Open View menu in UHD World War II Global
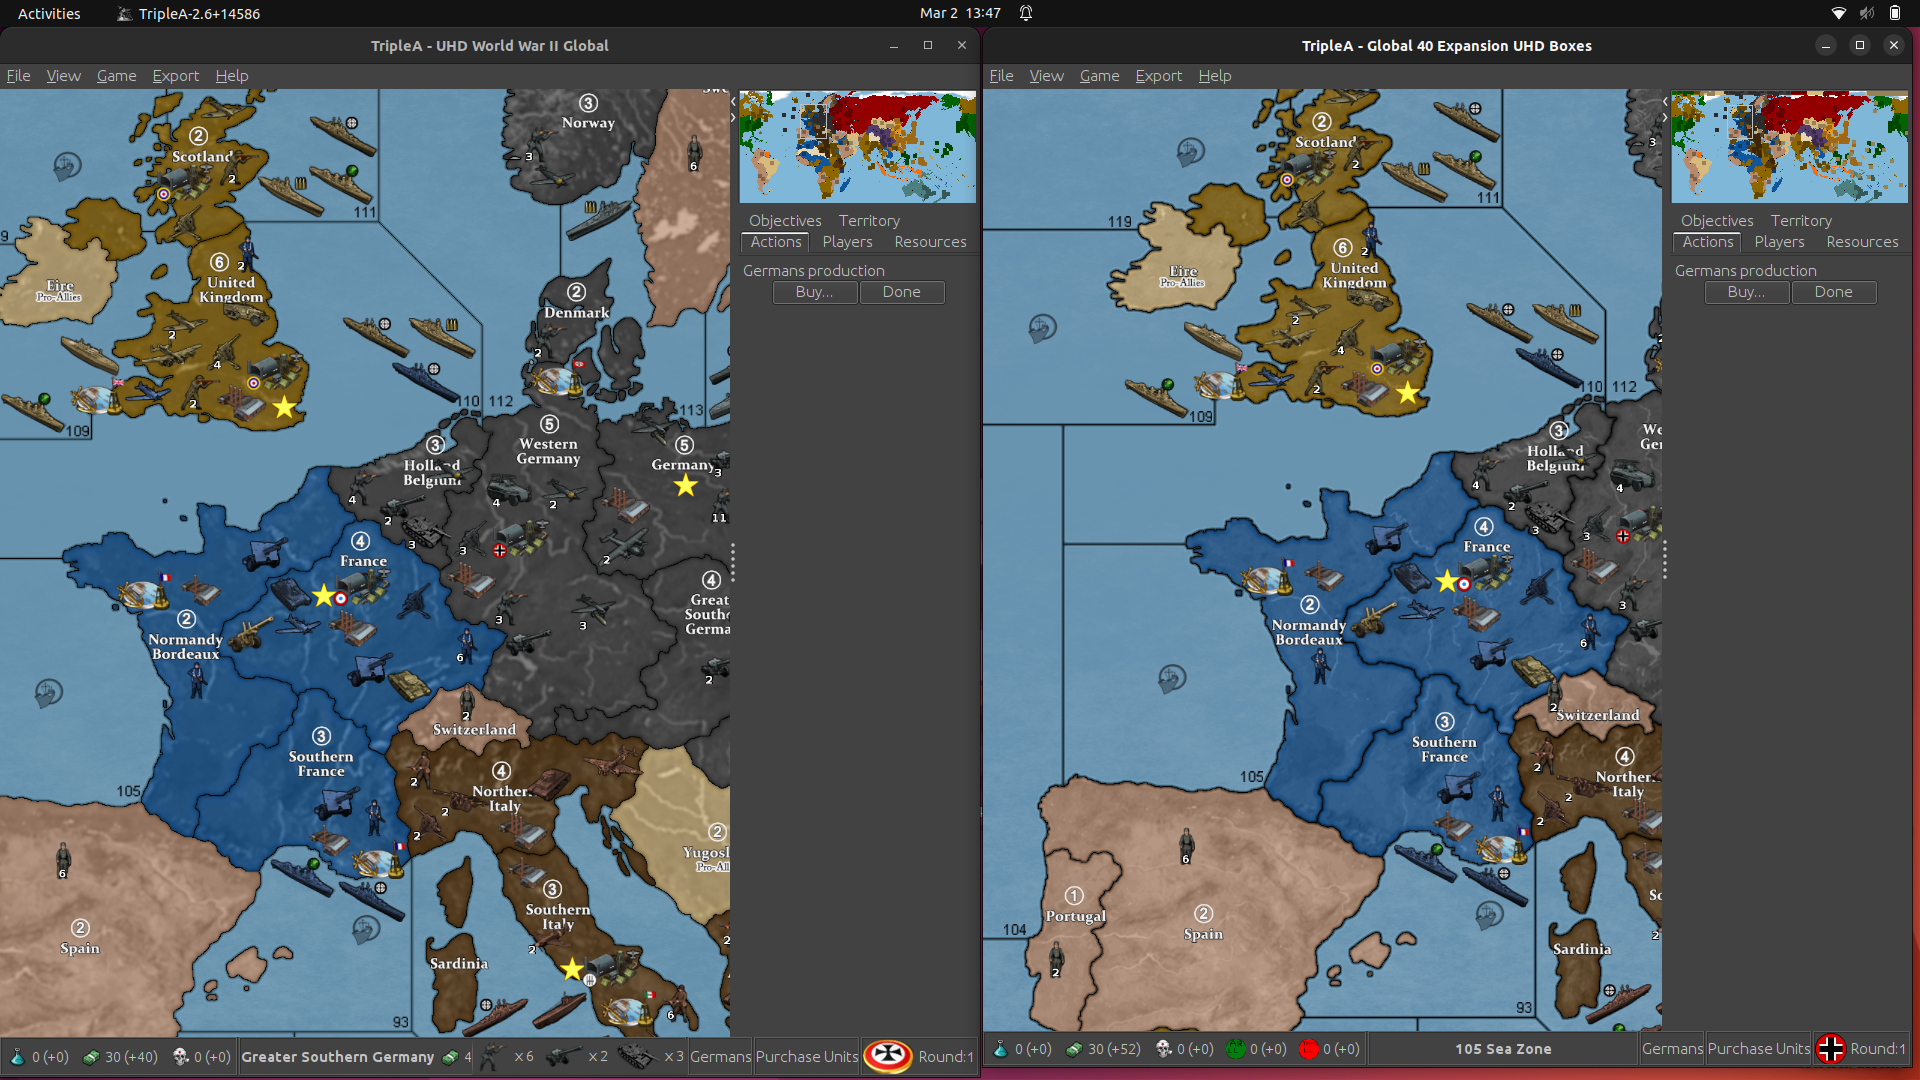Screen dimensions: 1920x1080 pos(63,75)
